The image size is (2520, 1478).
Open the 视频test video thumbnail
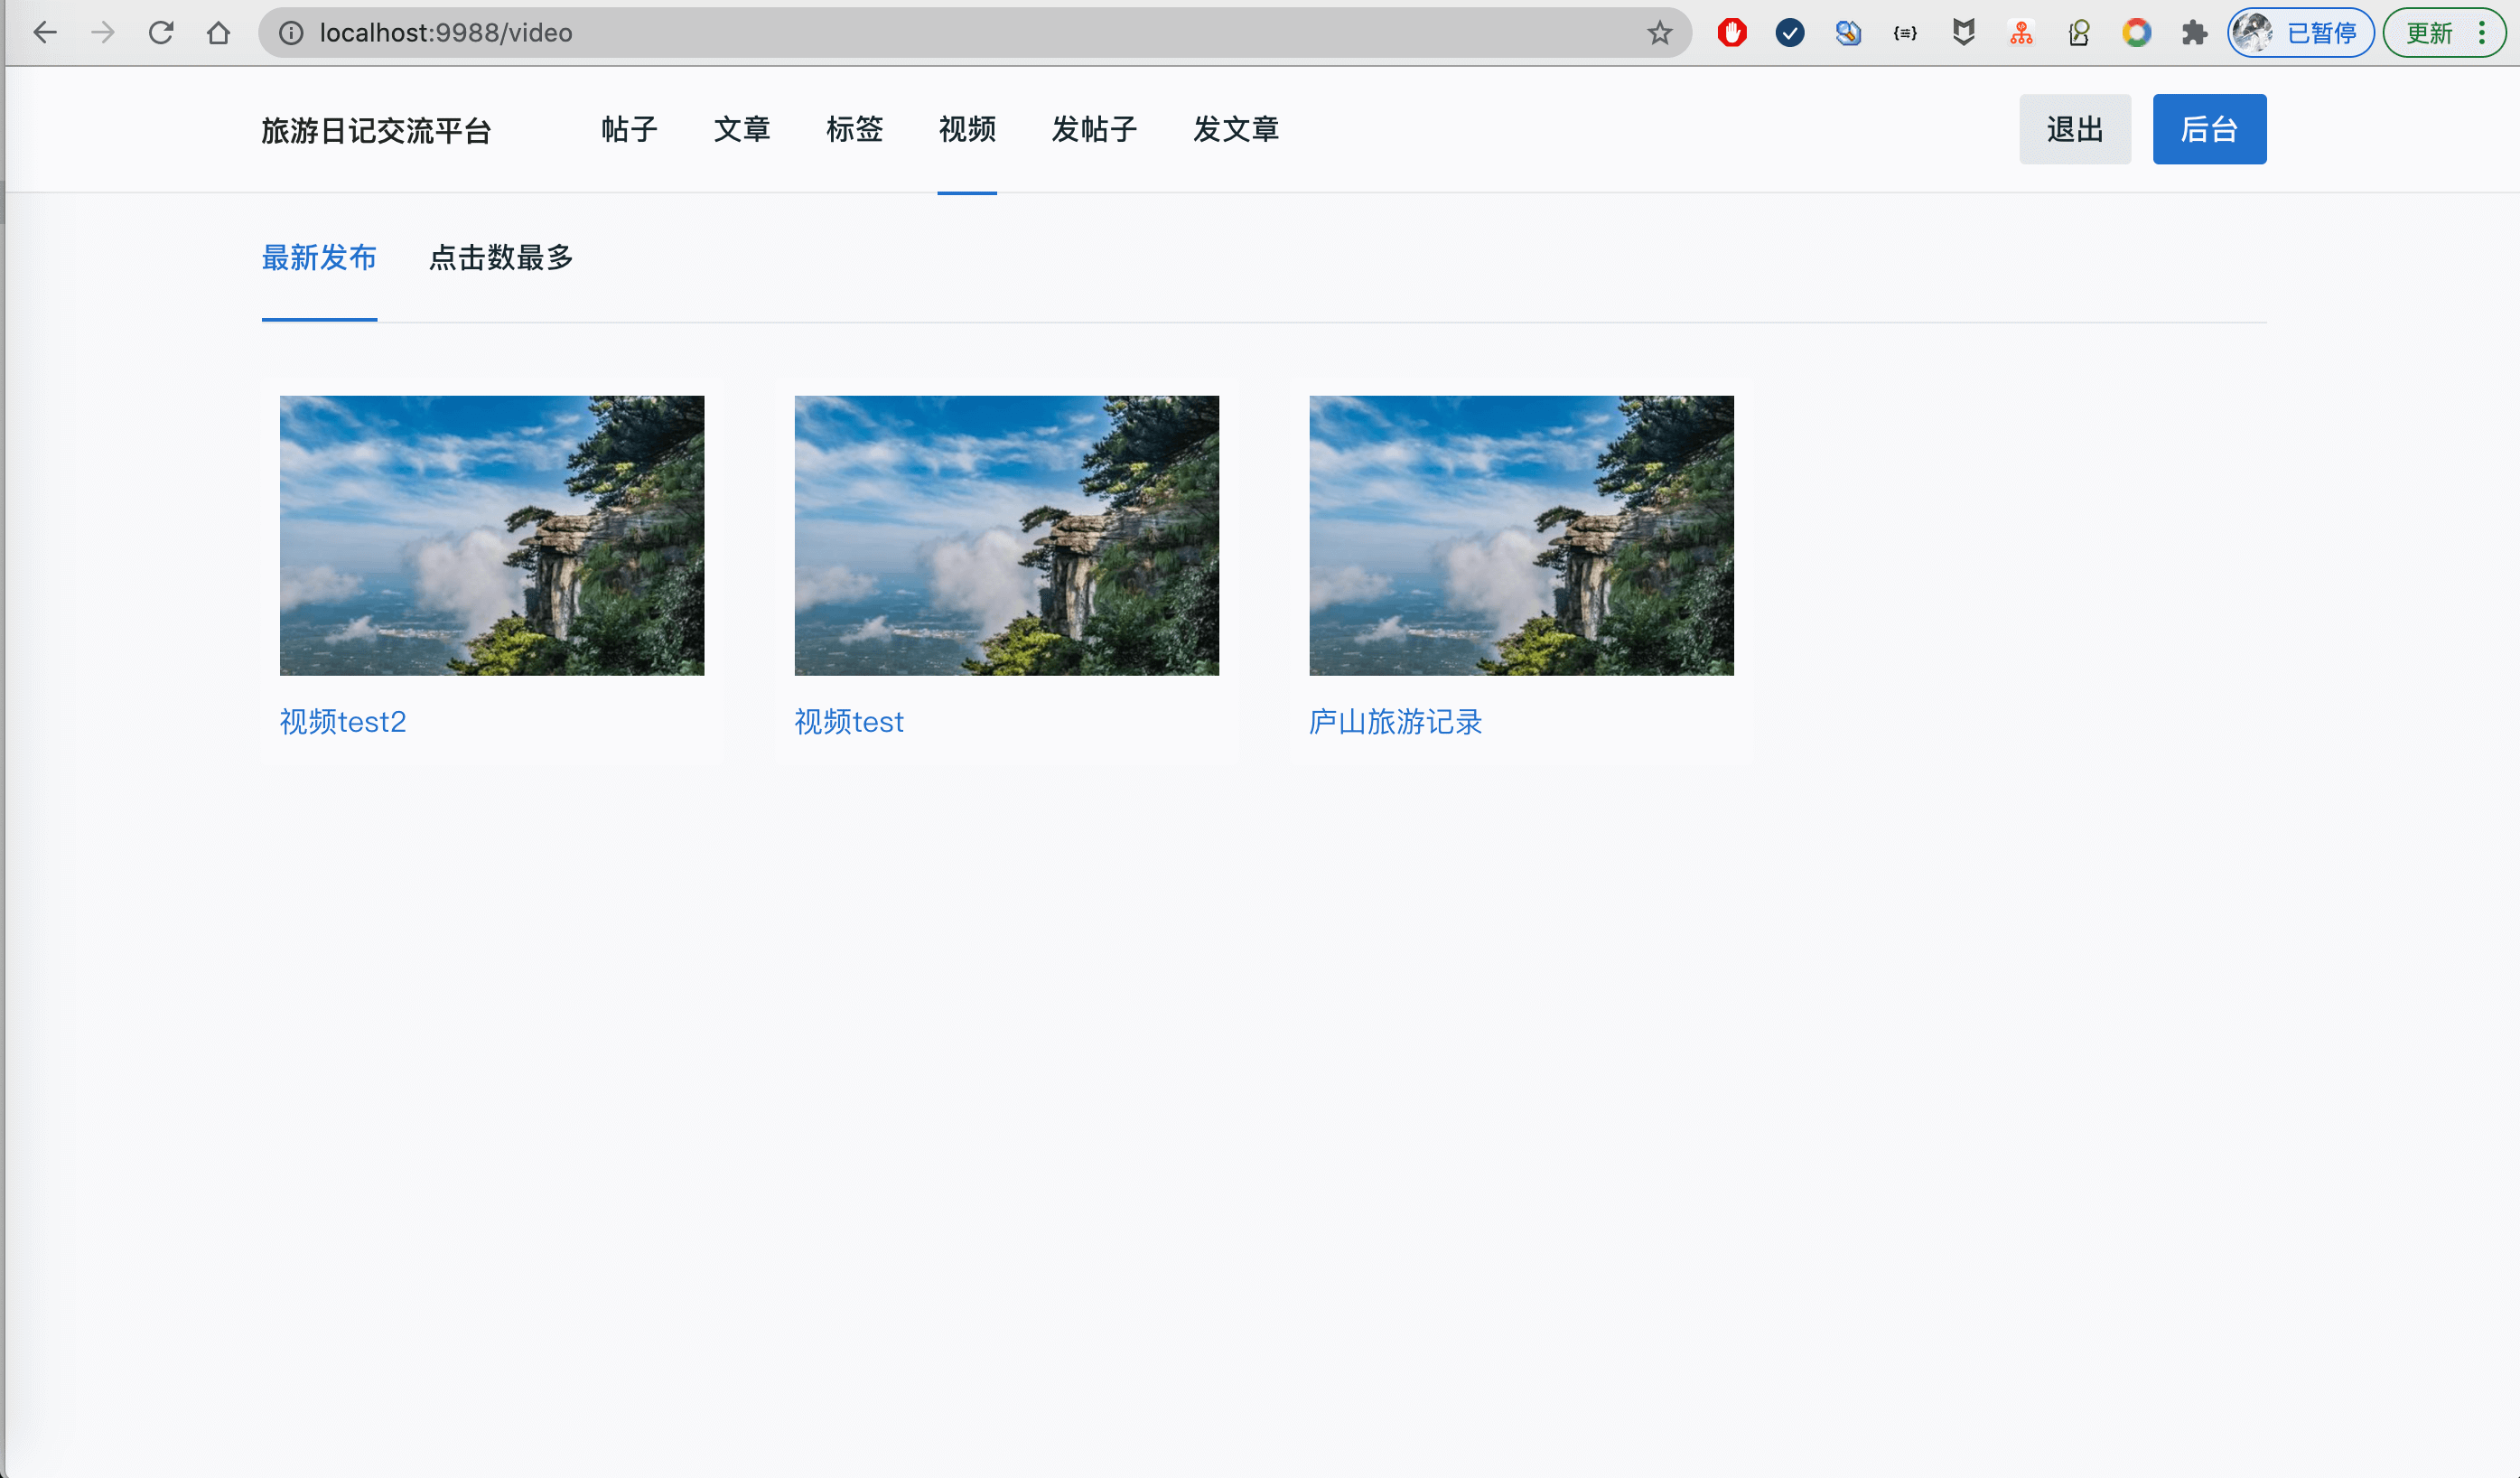pos(1006,535)
